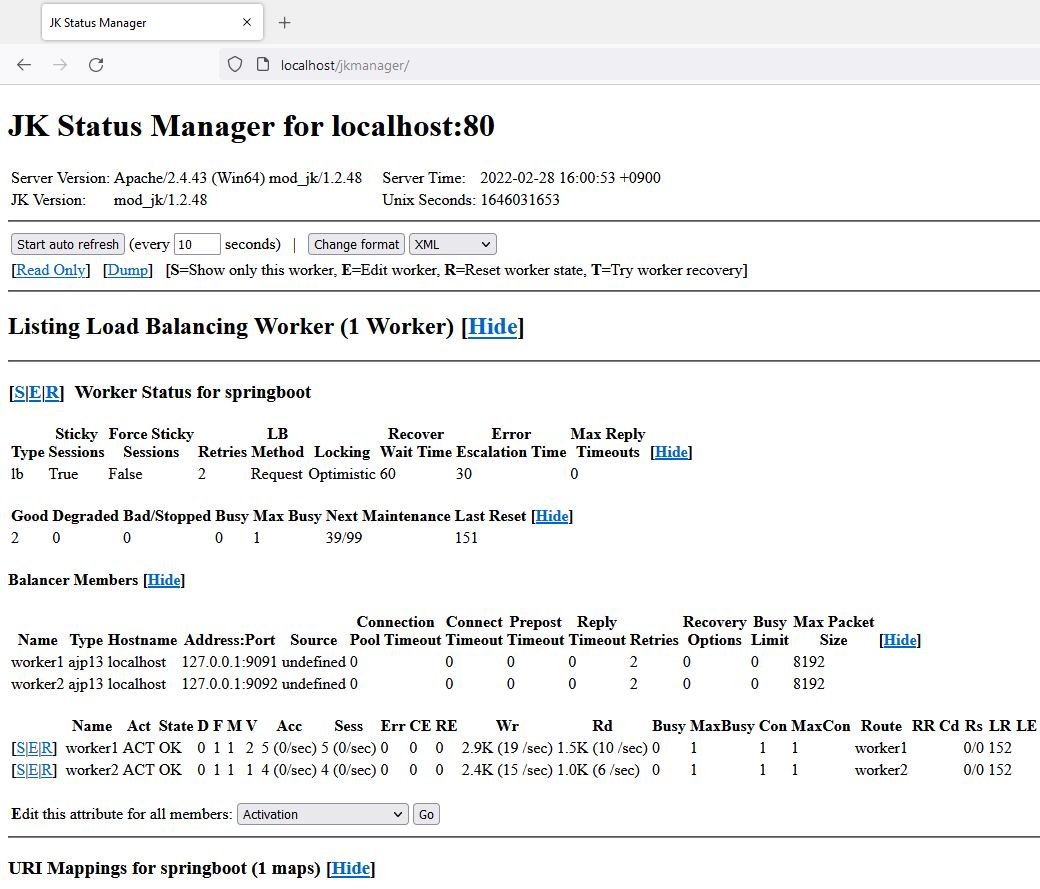The image size is (1040, 889).
Task: Hide the Listing Load Balancing Worker section
Action: click(x=493, y=326)
